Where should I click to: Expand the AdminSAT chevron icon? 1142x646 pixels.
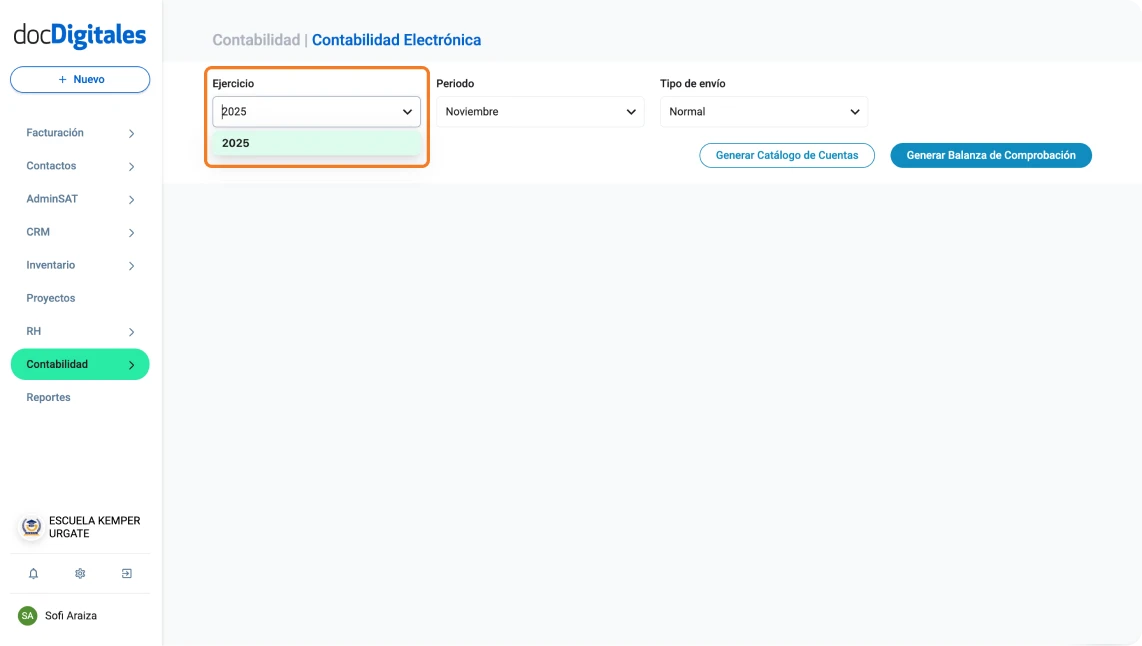tap(131, 198)
